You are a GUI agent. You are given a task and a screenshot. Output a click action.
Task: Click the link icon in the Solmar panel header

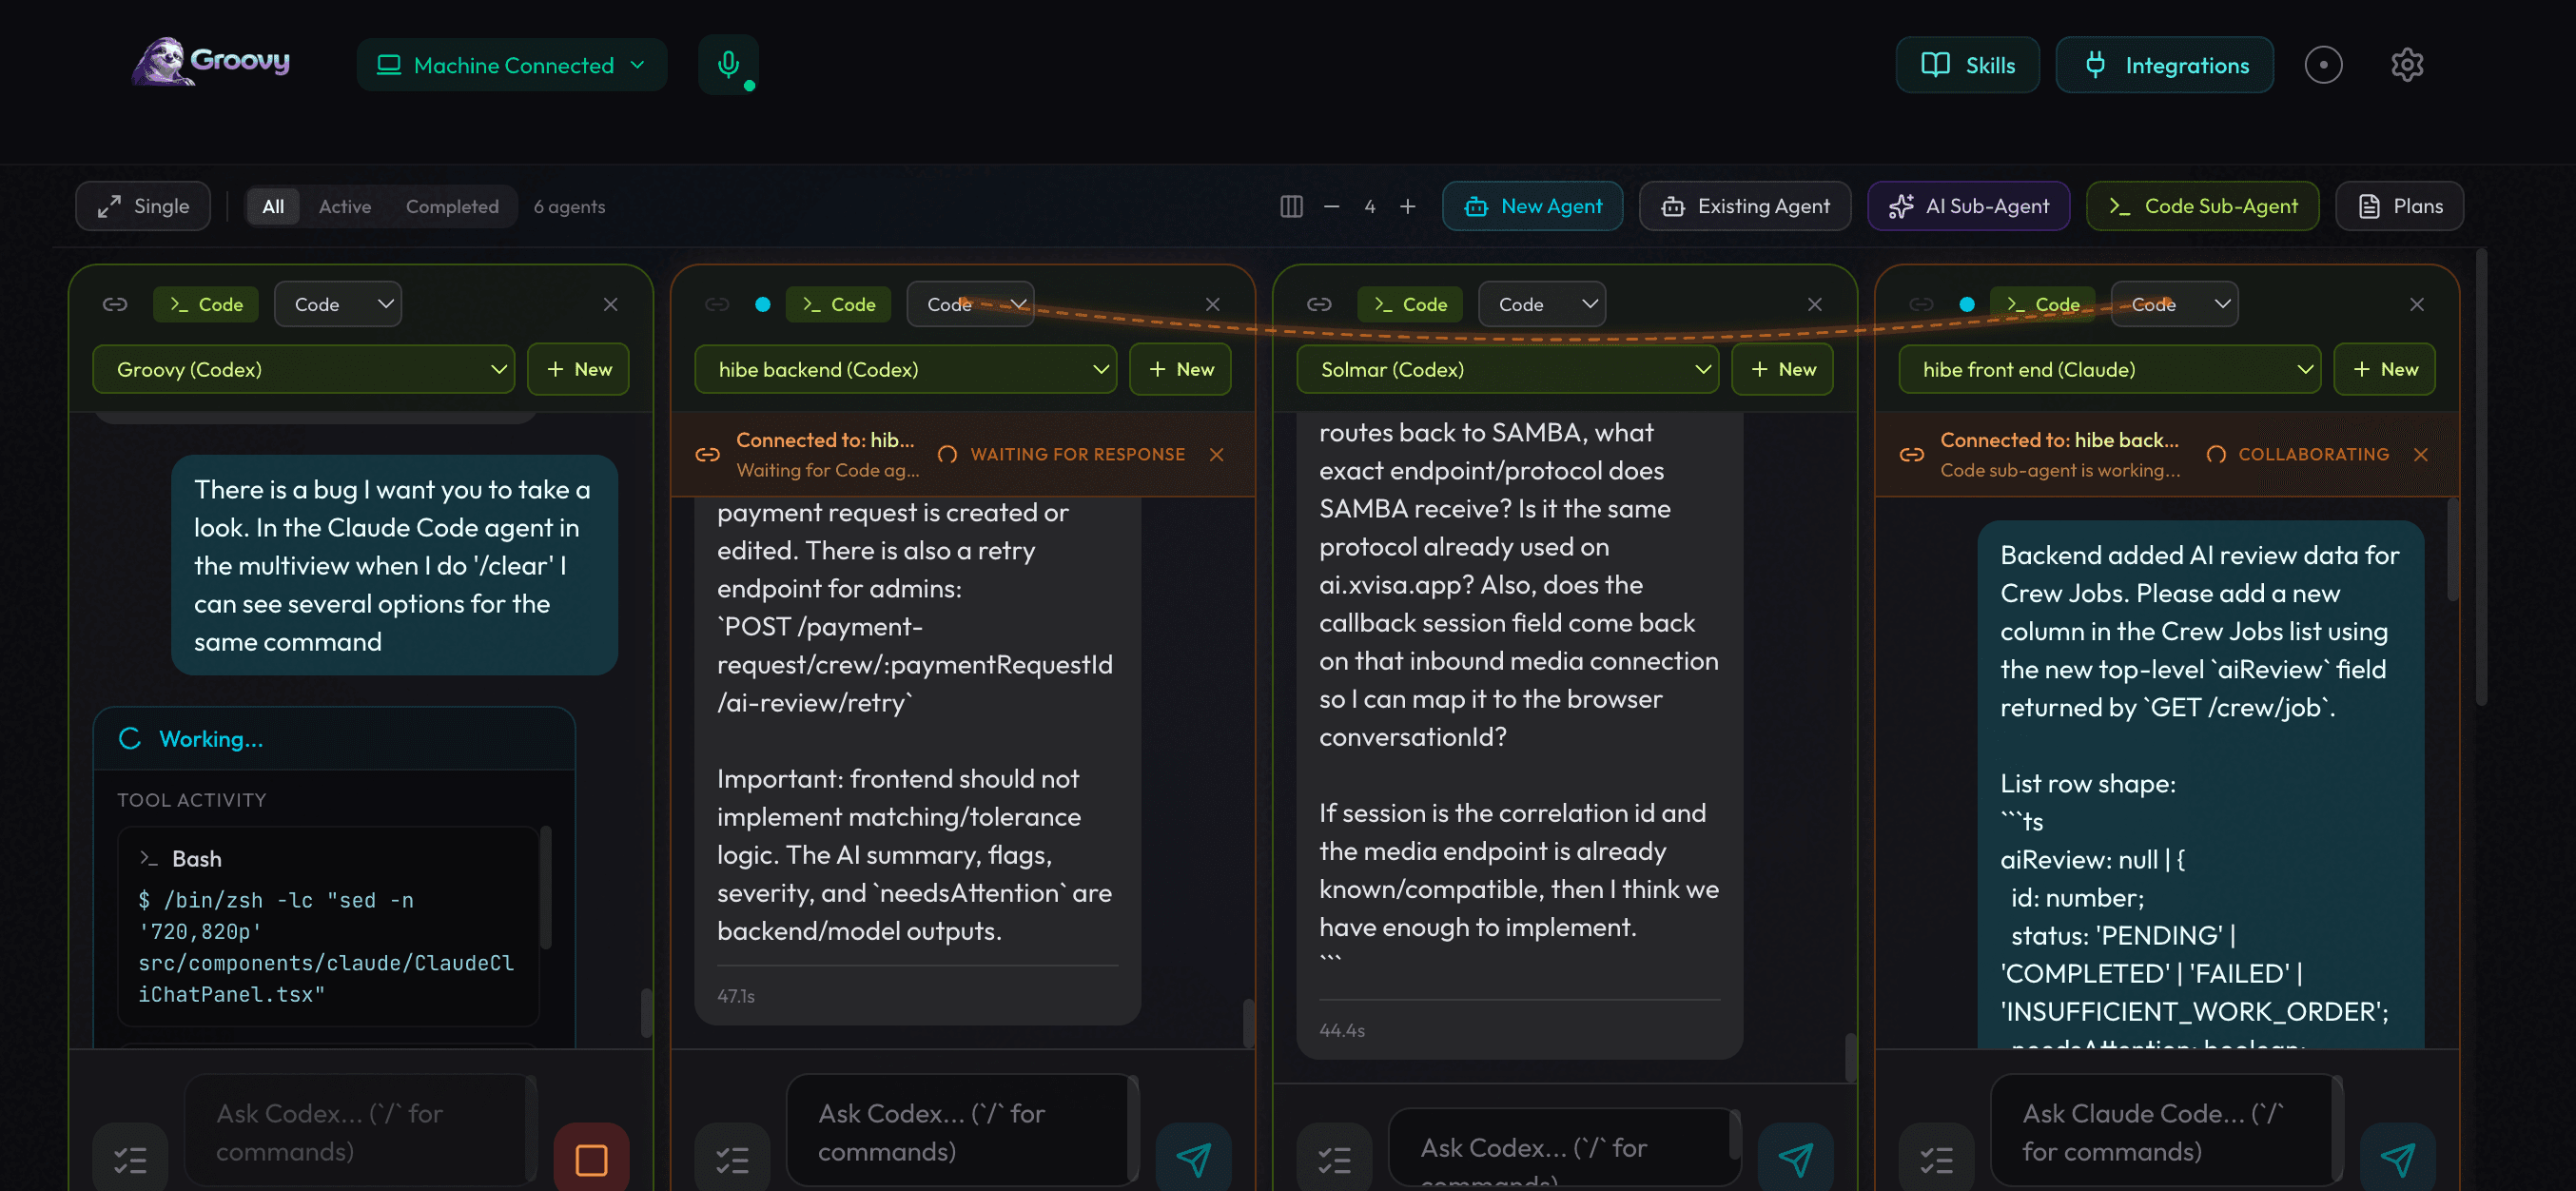1319,304
